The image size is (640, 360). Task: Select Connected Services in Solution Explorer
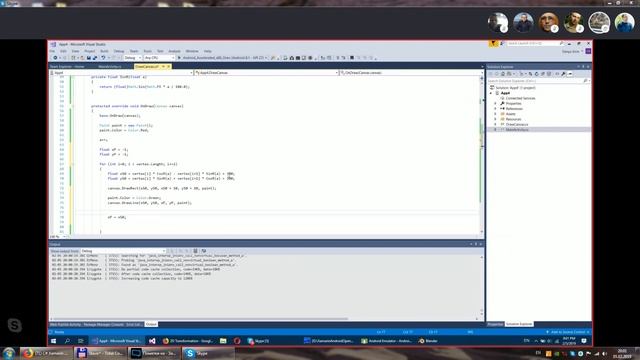(x=520, y=98)
